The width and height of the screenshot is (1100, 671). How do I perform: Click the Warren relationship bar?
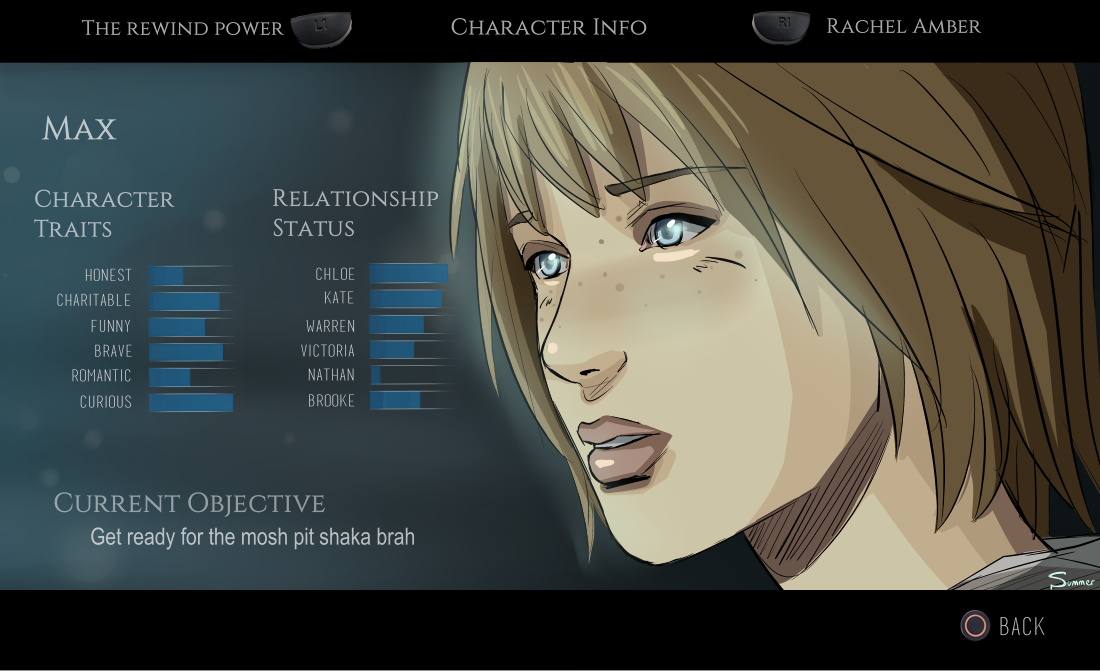click(410, 324)
